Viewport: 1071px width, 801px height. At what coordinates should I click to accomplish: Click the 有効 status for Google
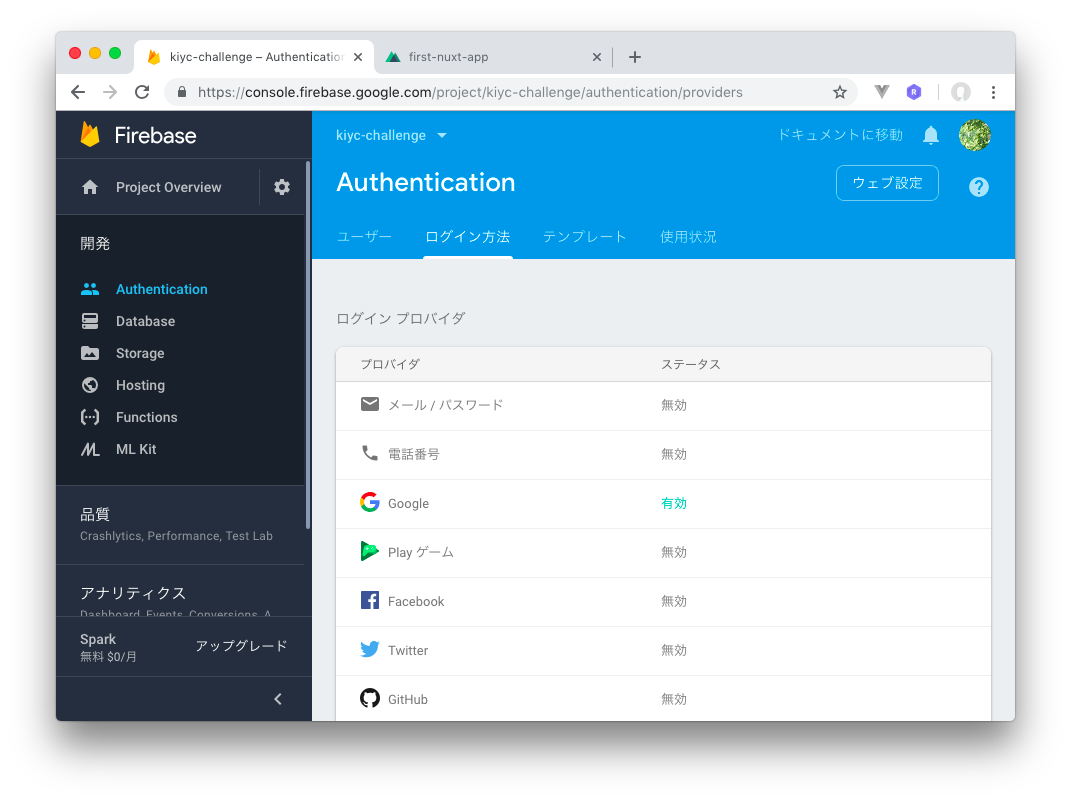(673, 503)
